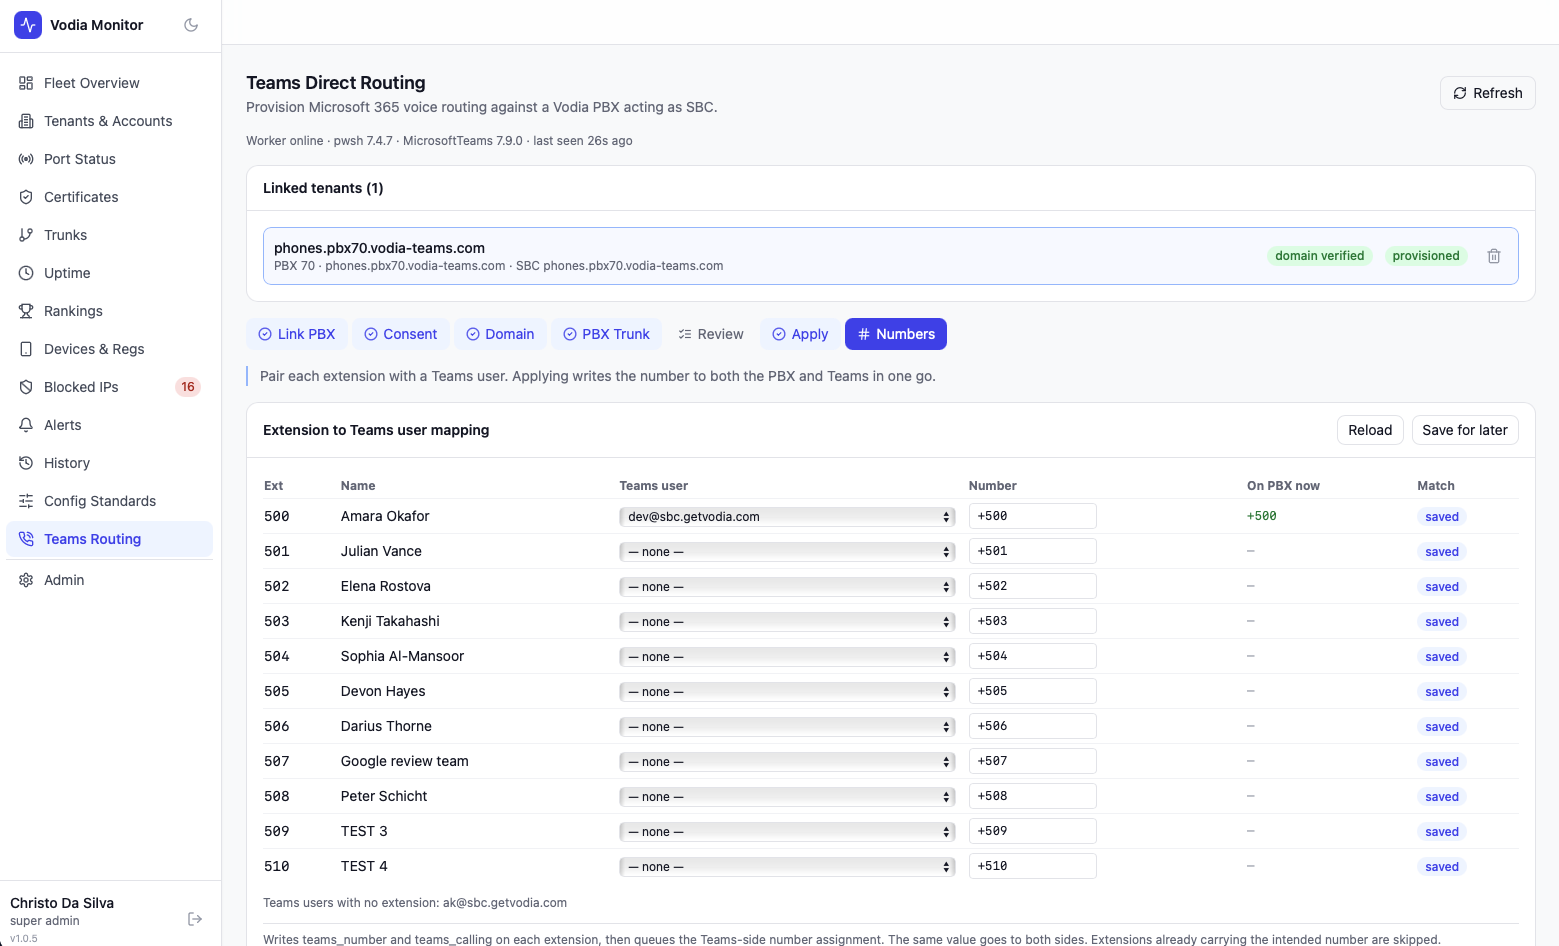Click the saved badge for extension 500

[1442, 517]
